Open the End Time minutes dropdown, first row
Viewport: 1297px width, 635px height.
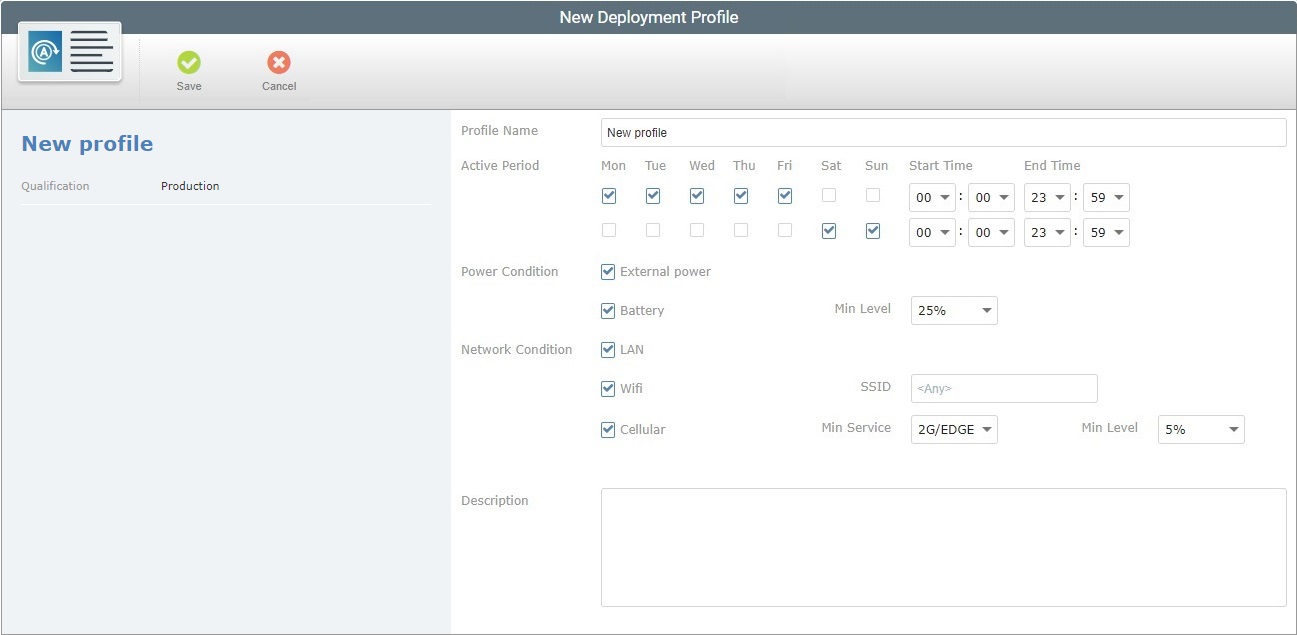(x=1106, y=197)
